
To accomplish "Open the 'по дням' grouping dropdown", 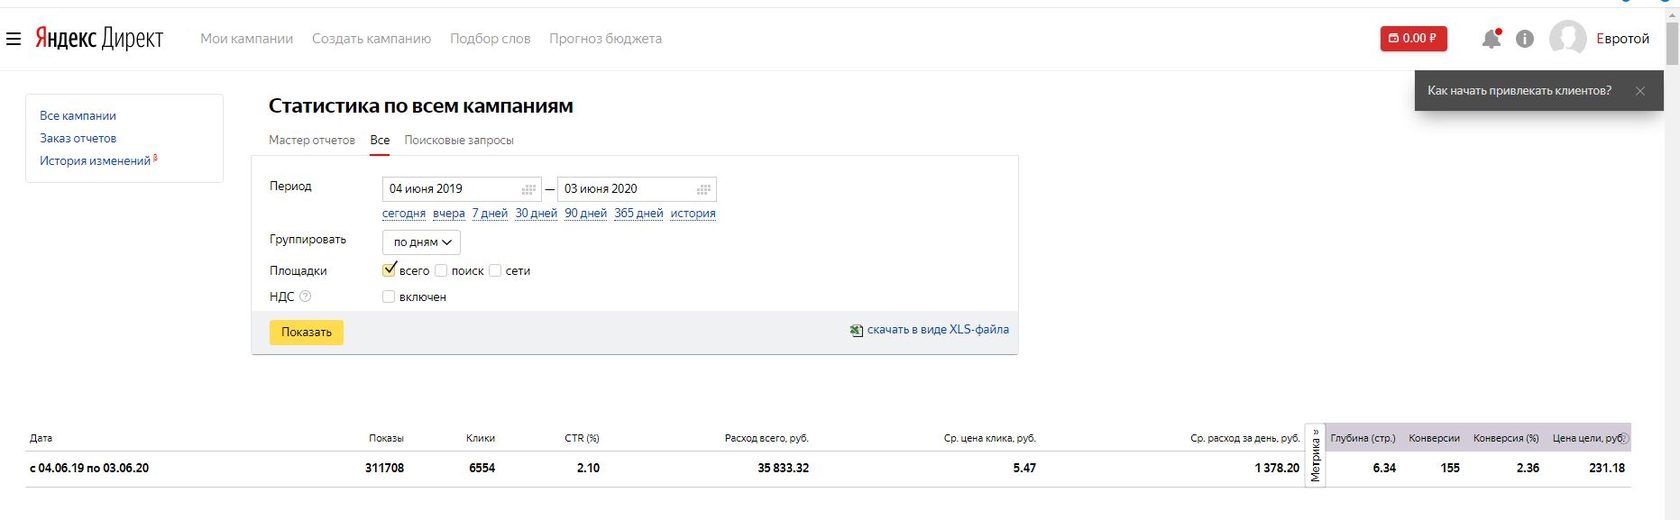I will (421, 242).
